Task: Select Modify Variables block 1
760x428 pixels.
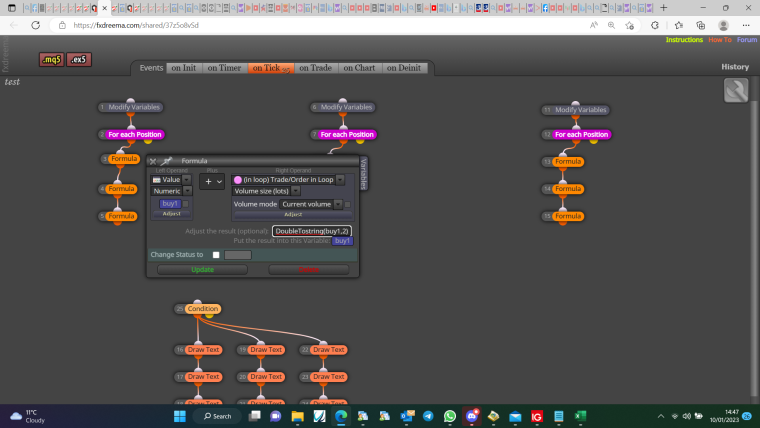Action: tap(134, 107)
